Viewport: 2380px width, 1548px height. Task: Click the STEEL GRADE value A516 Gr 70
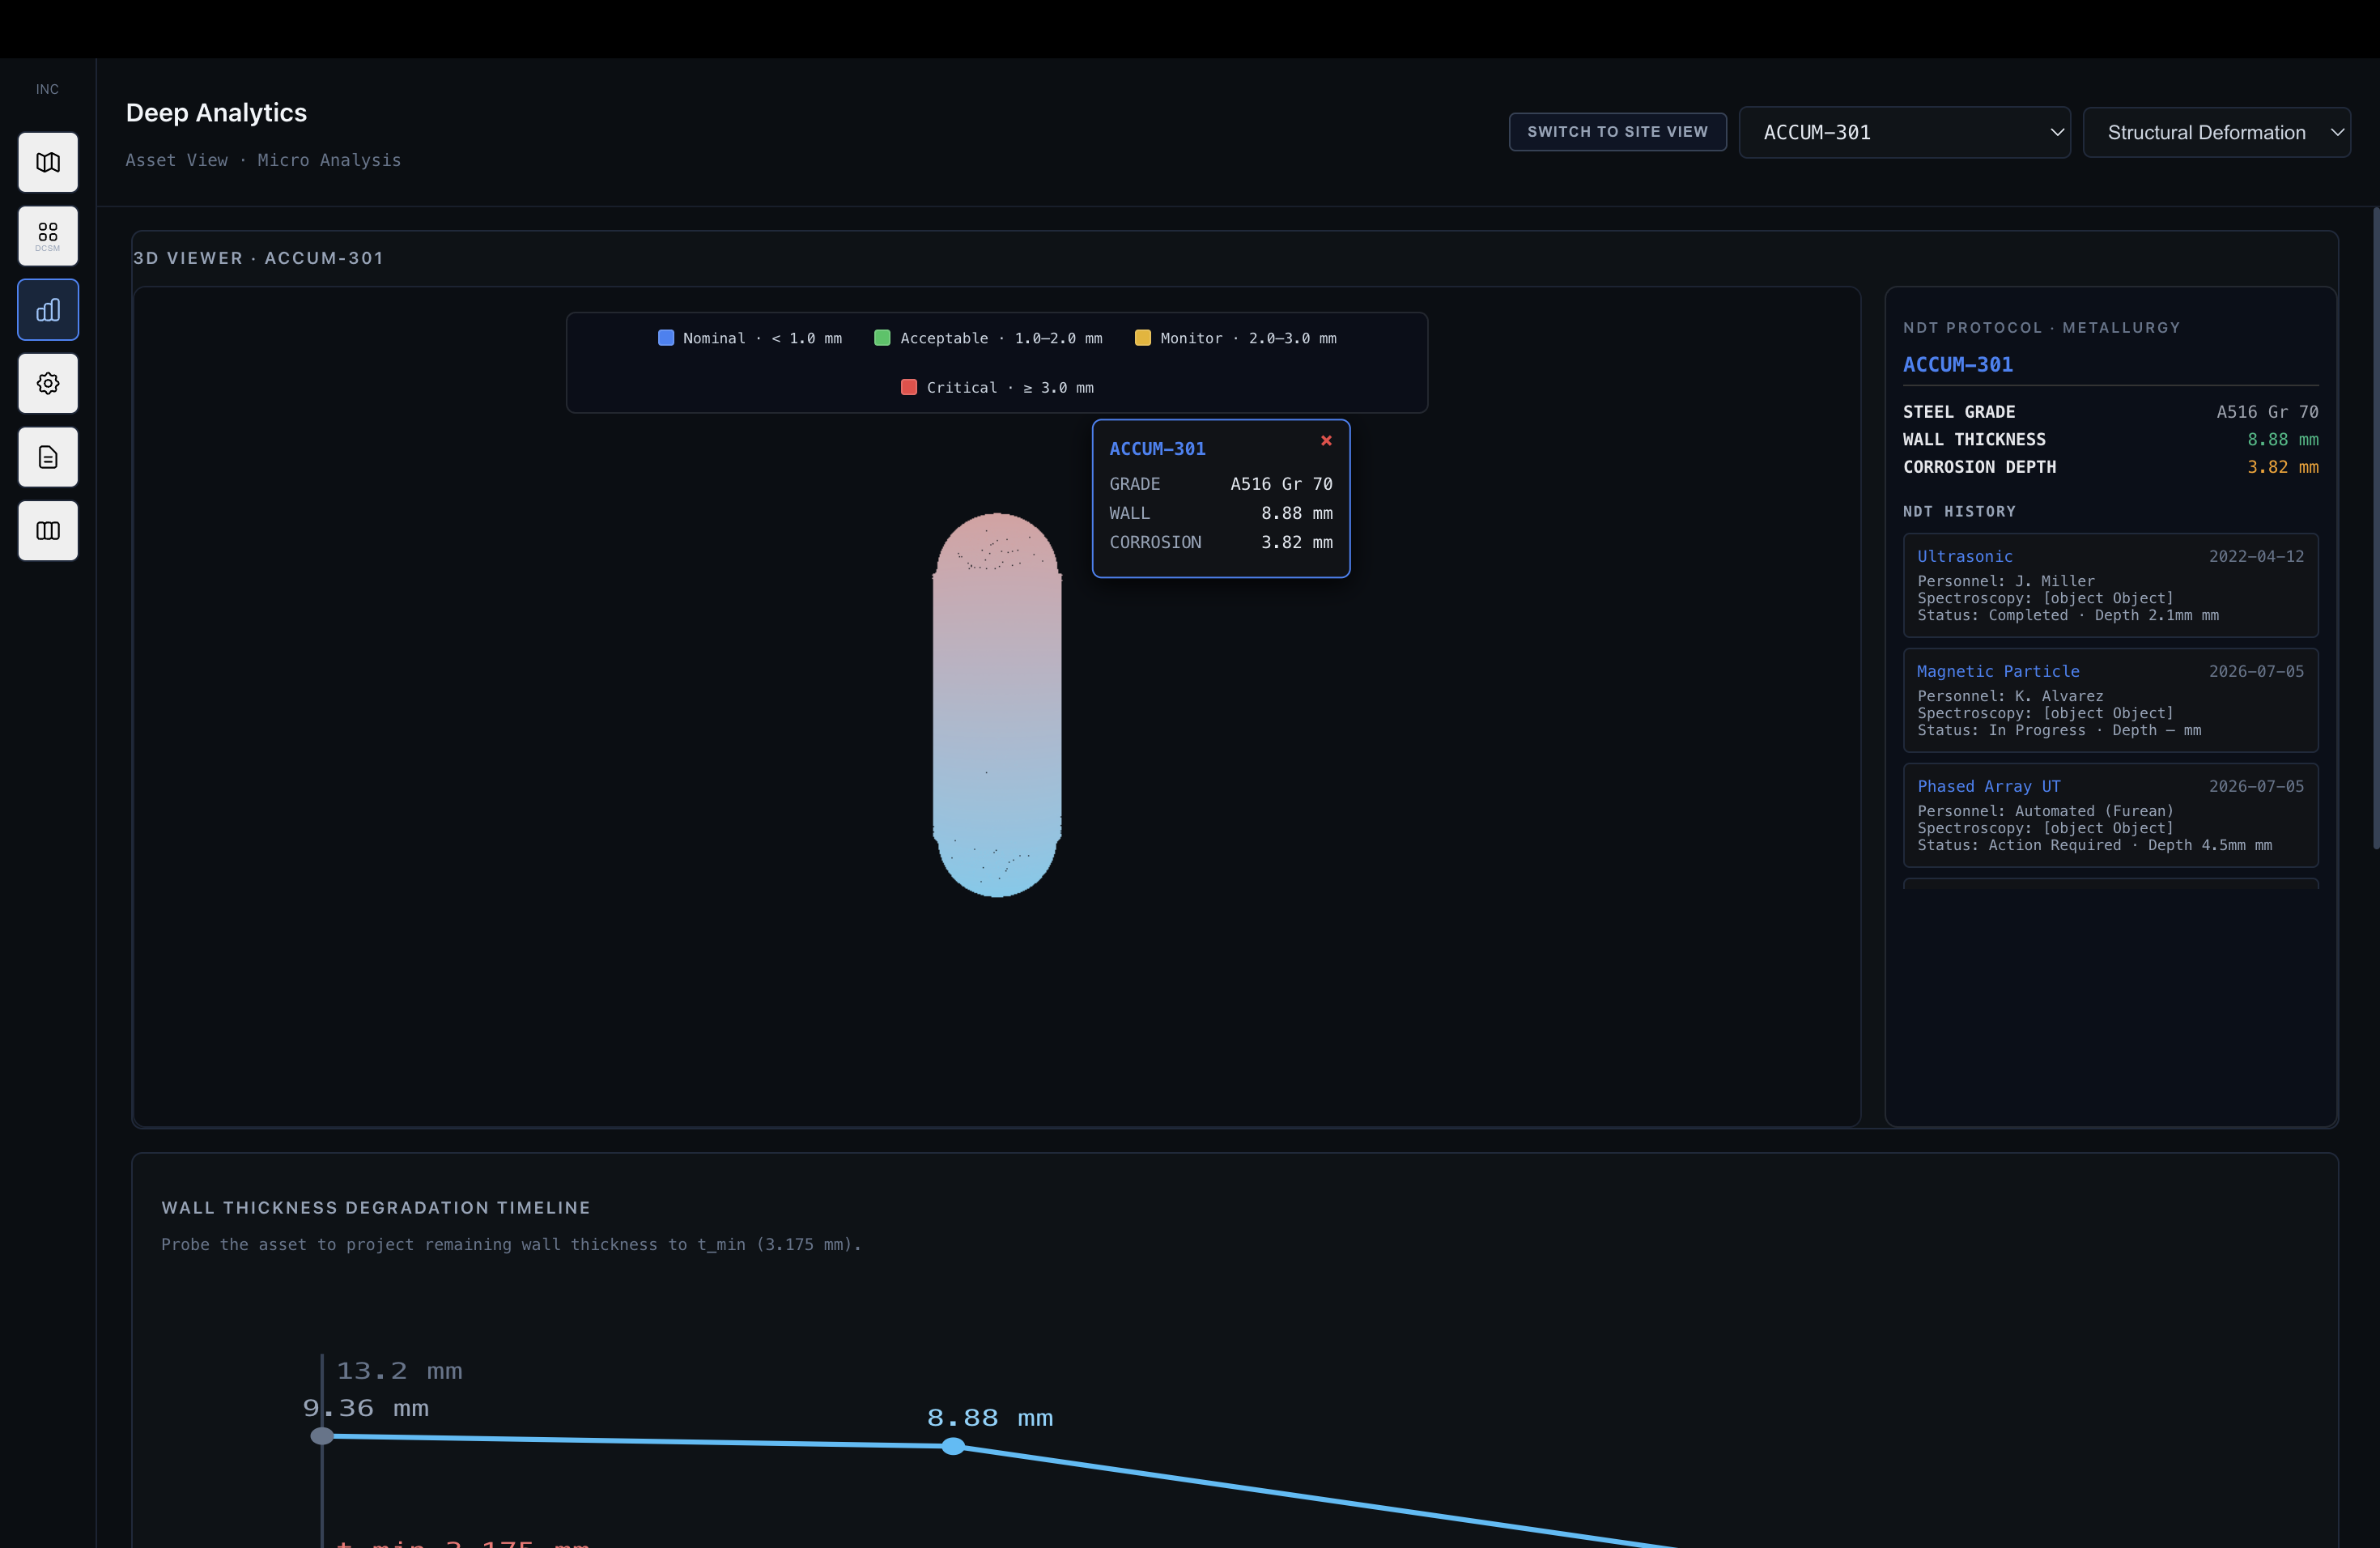(2267, 412)
